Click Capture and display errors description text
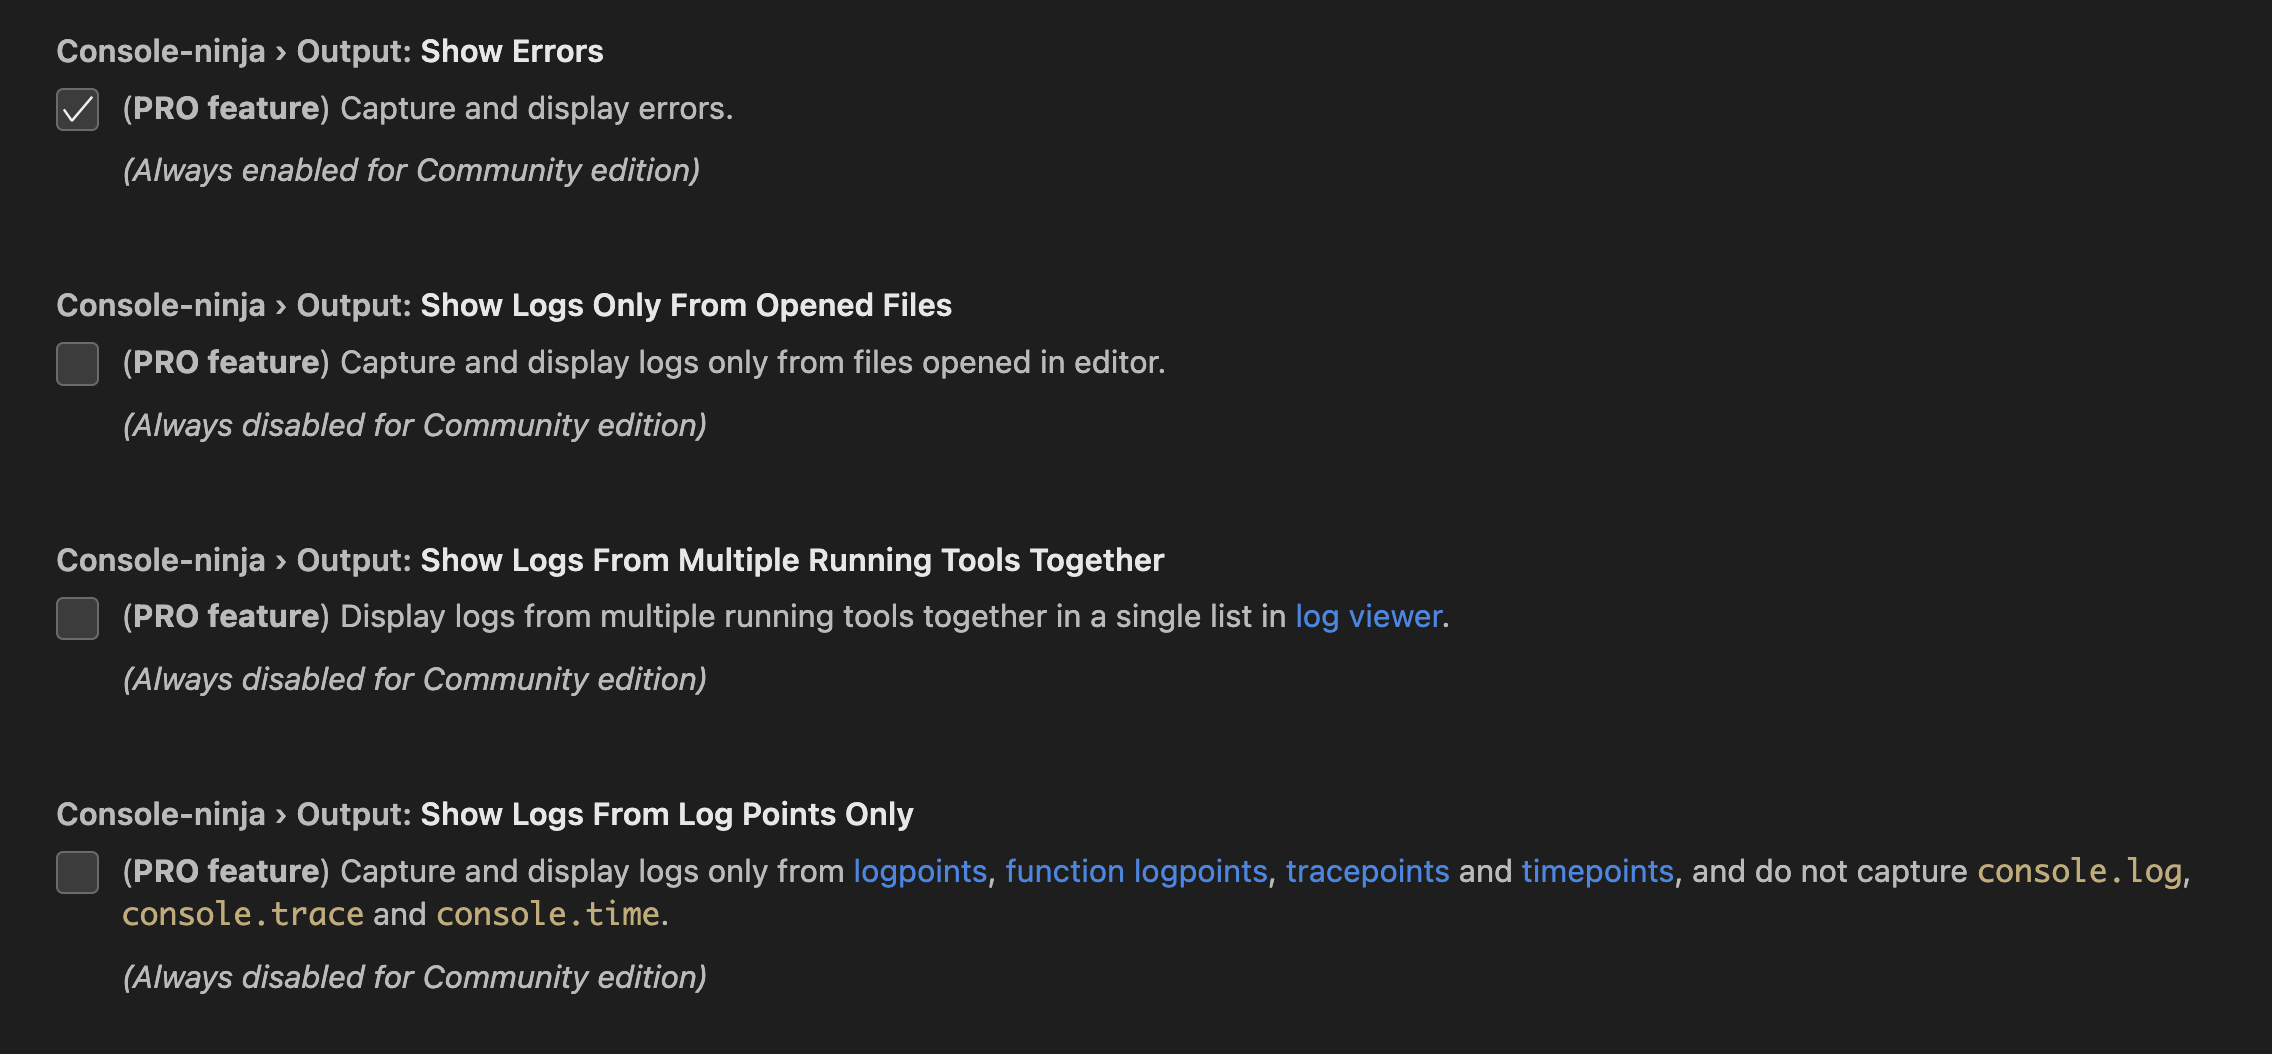 [535, 108]
